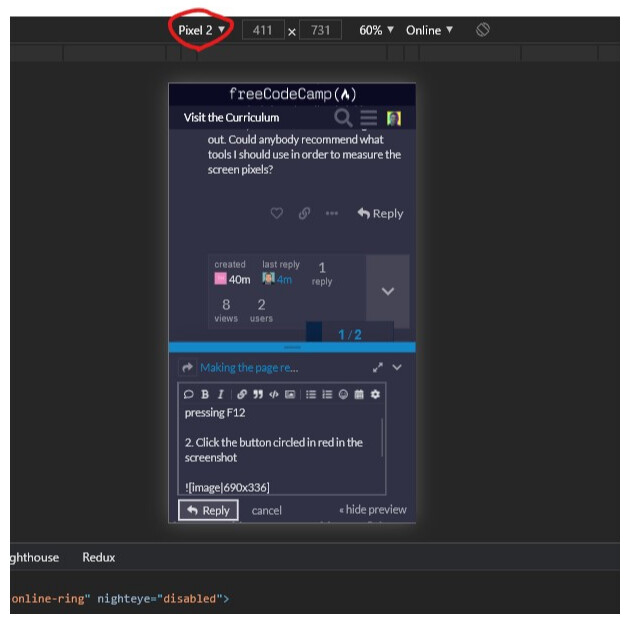
Task: Click the viewport width field showing 411
Action: tap(263, 30)
